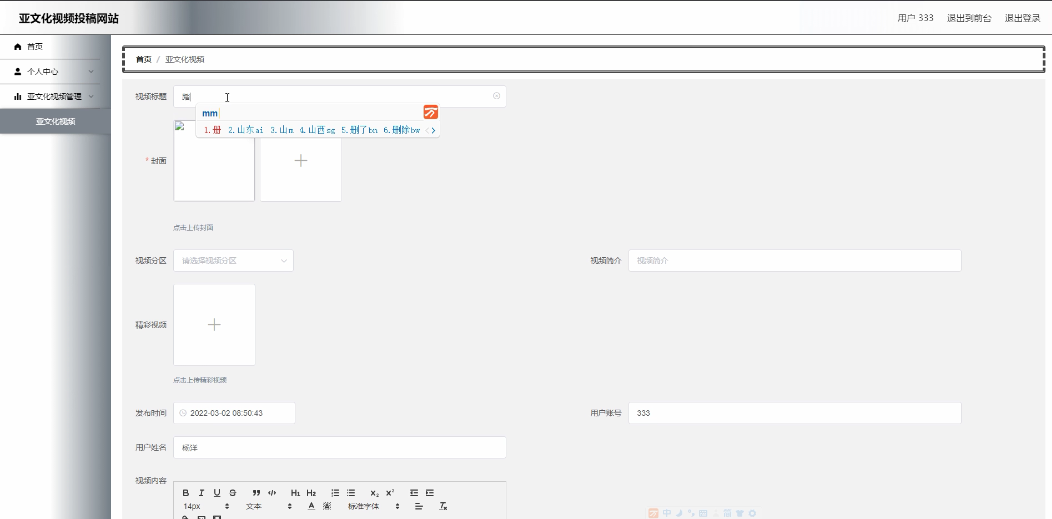The image size is (1052, 519).
Task: Click the plus tile to upload a cover
Action: [x=301, y=160]
